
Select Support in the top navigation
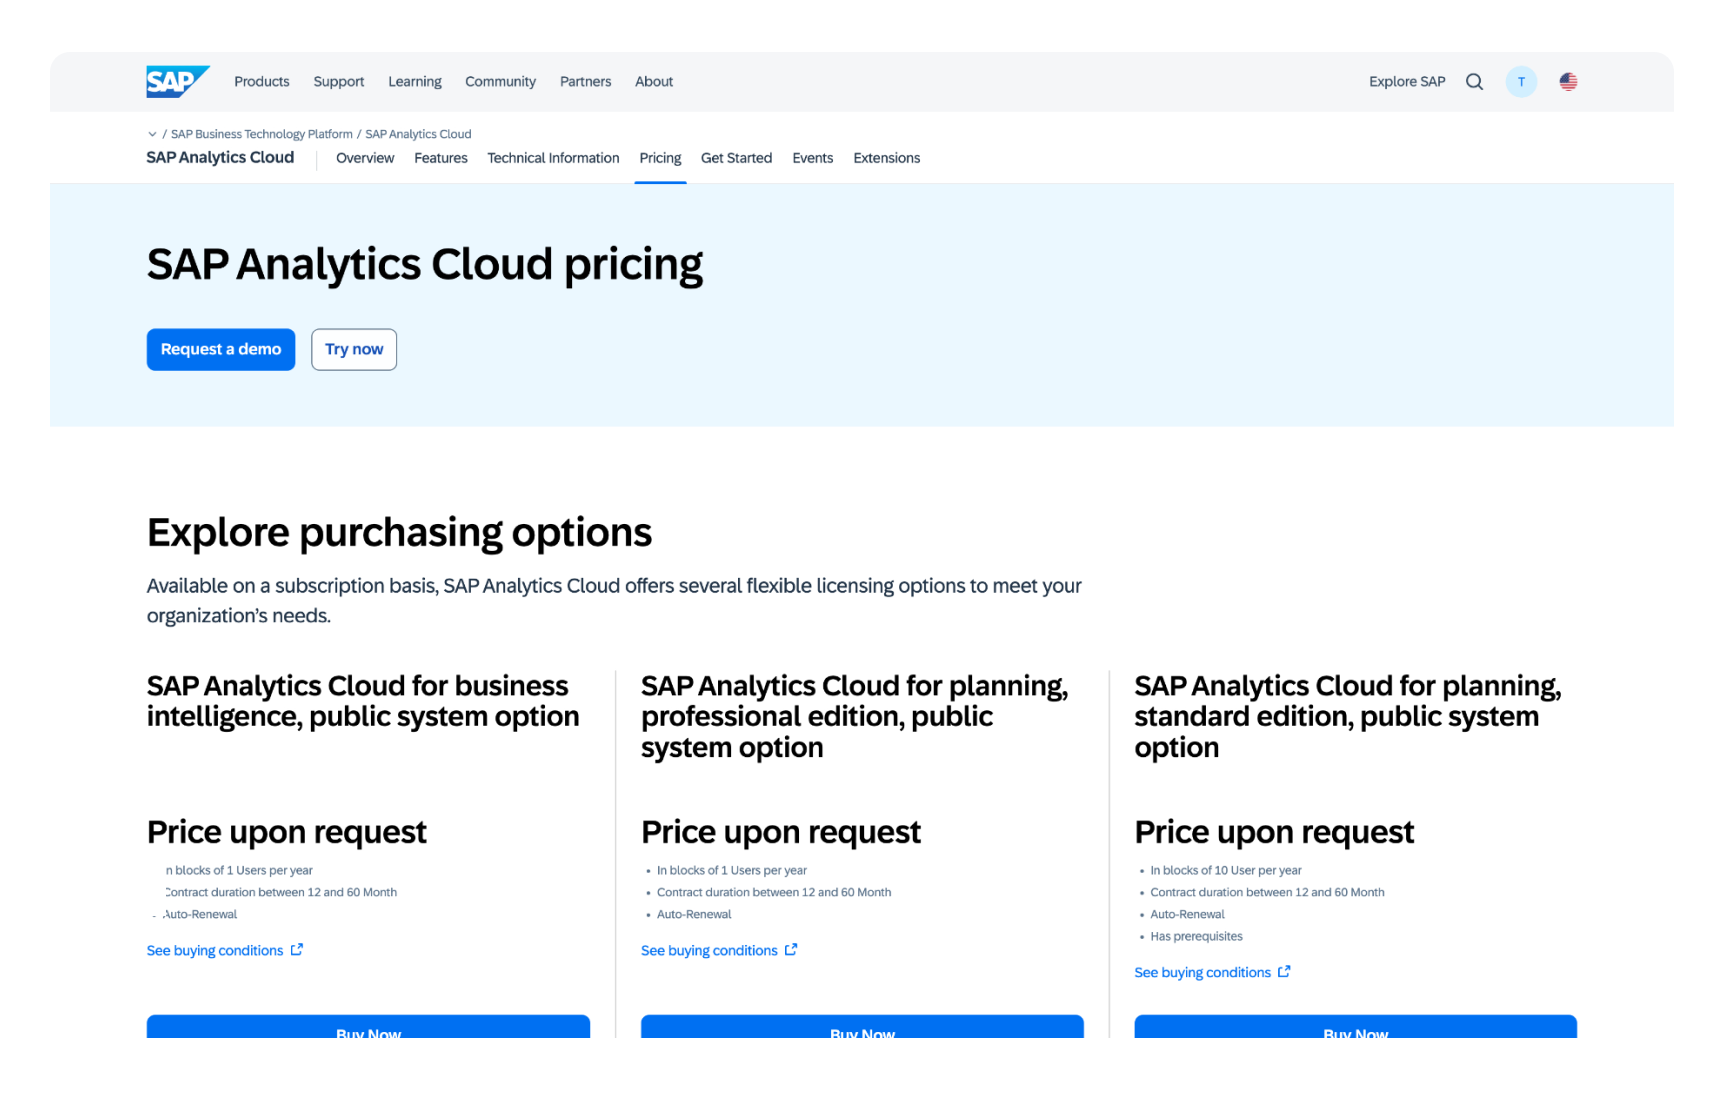tap(338, 81)
